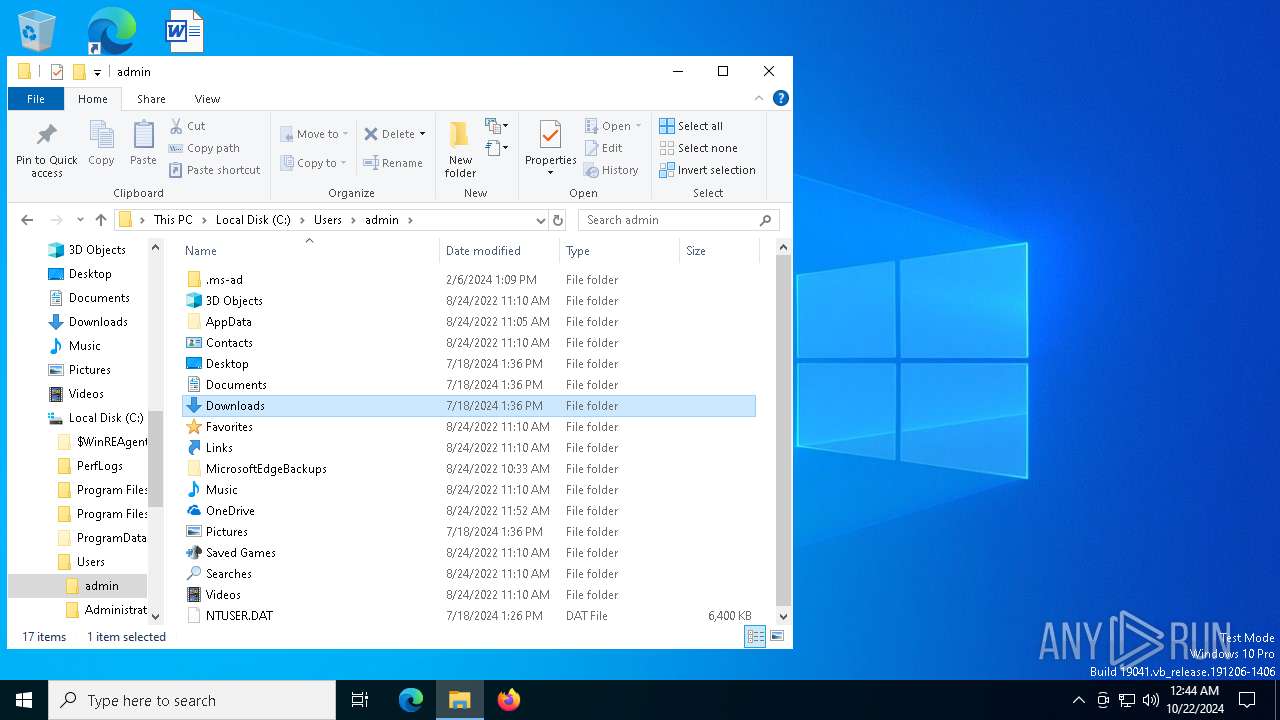Click the volume tray icon
Screen dimensions: 1280x720
[1151, 700]
